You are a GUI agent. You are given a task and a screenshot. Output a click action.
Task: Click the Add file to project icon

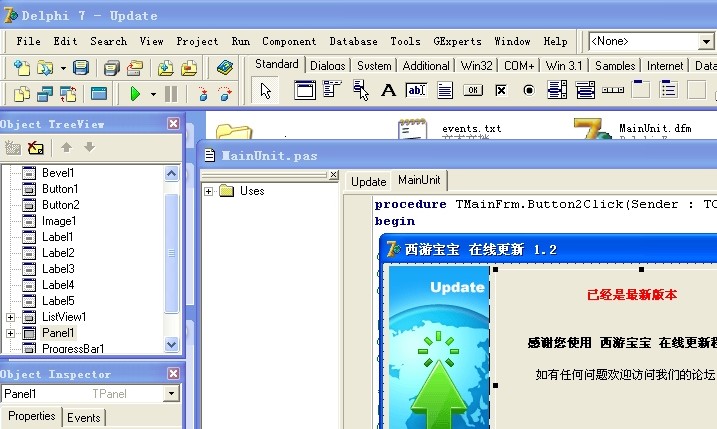pos(166,68)
